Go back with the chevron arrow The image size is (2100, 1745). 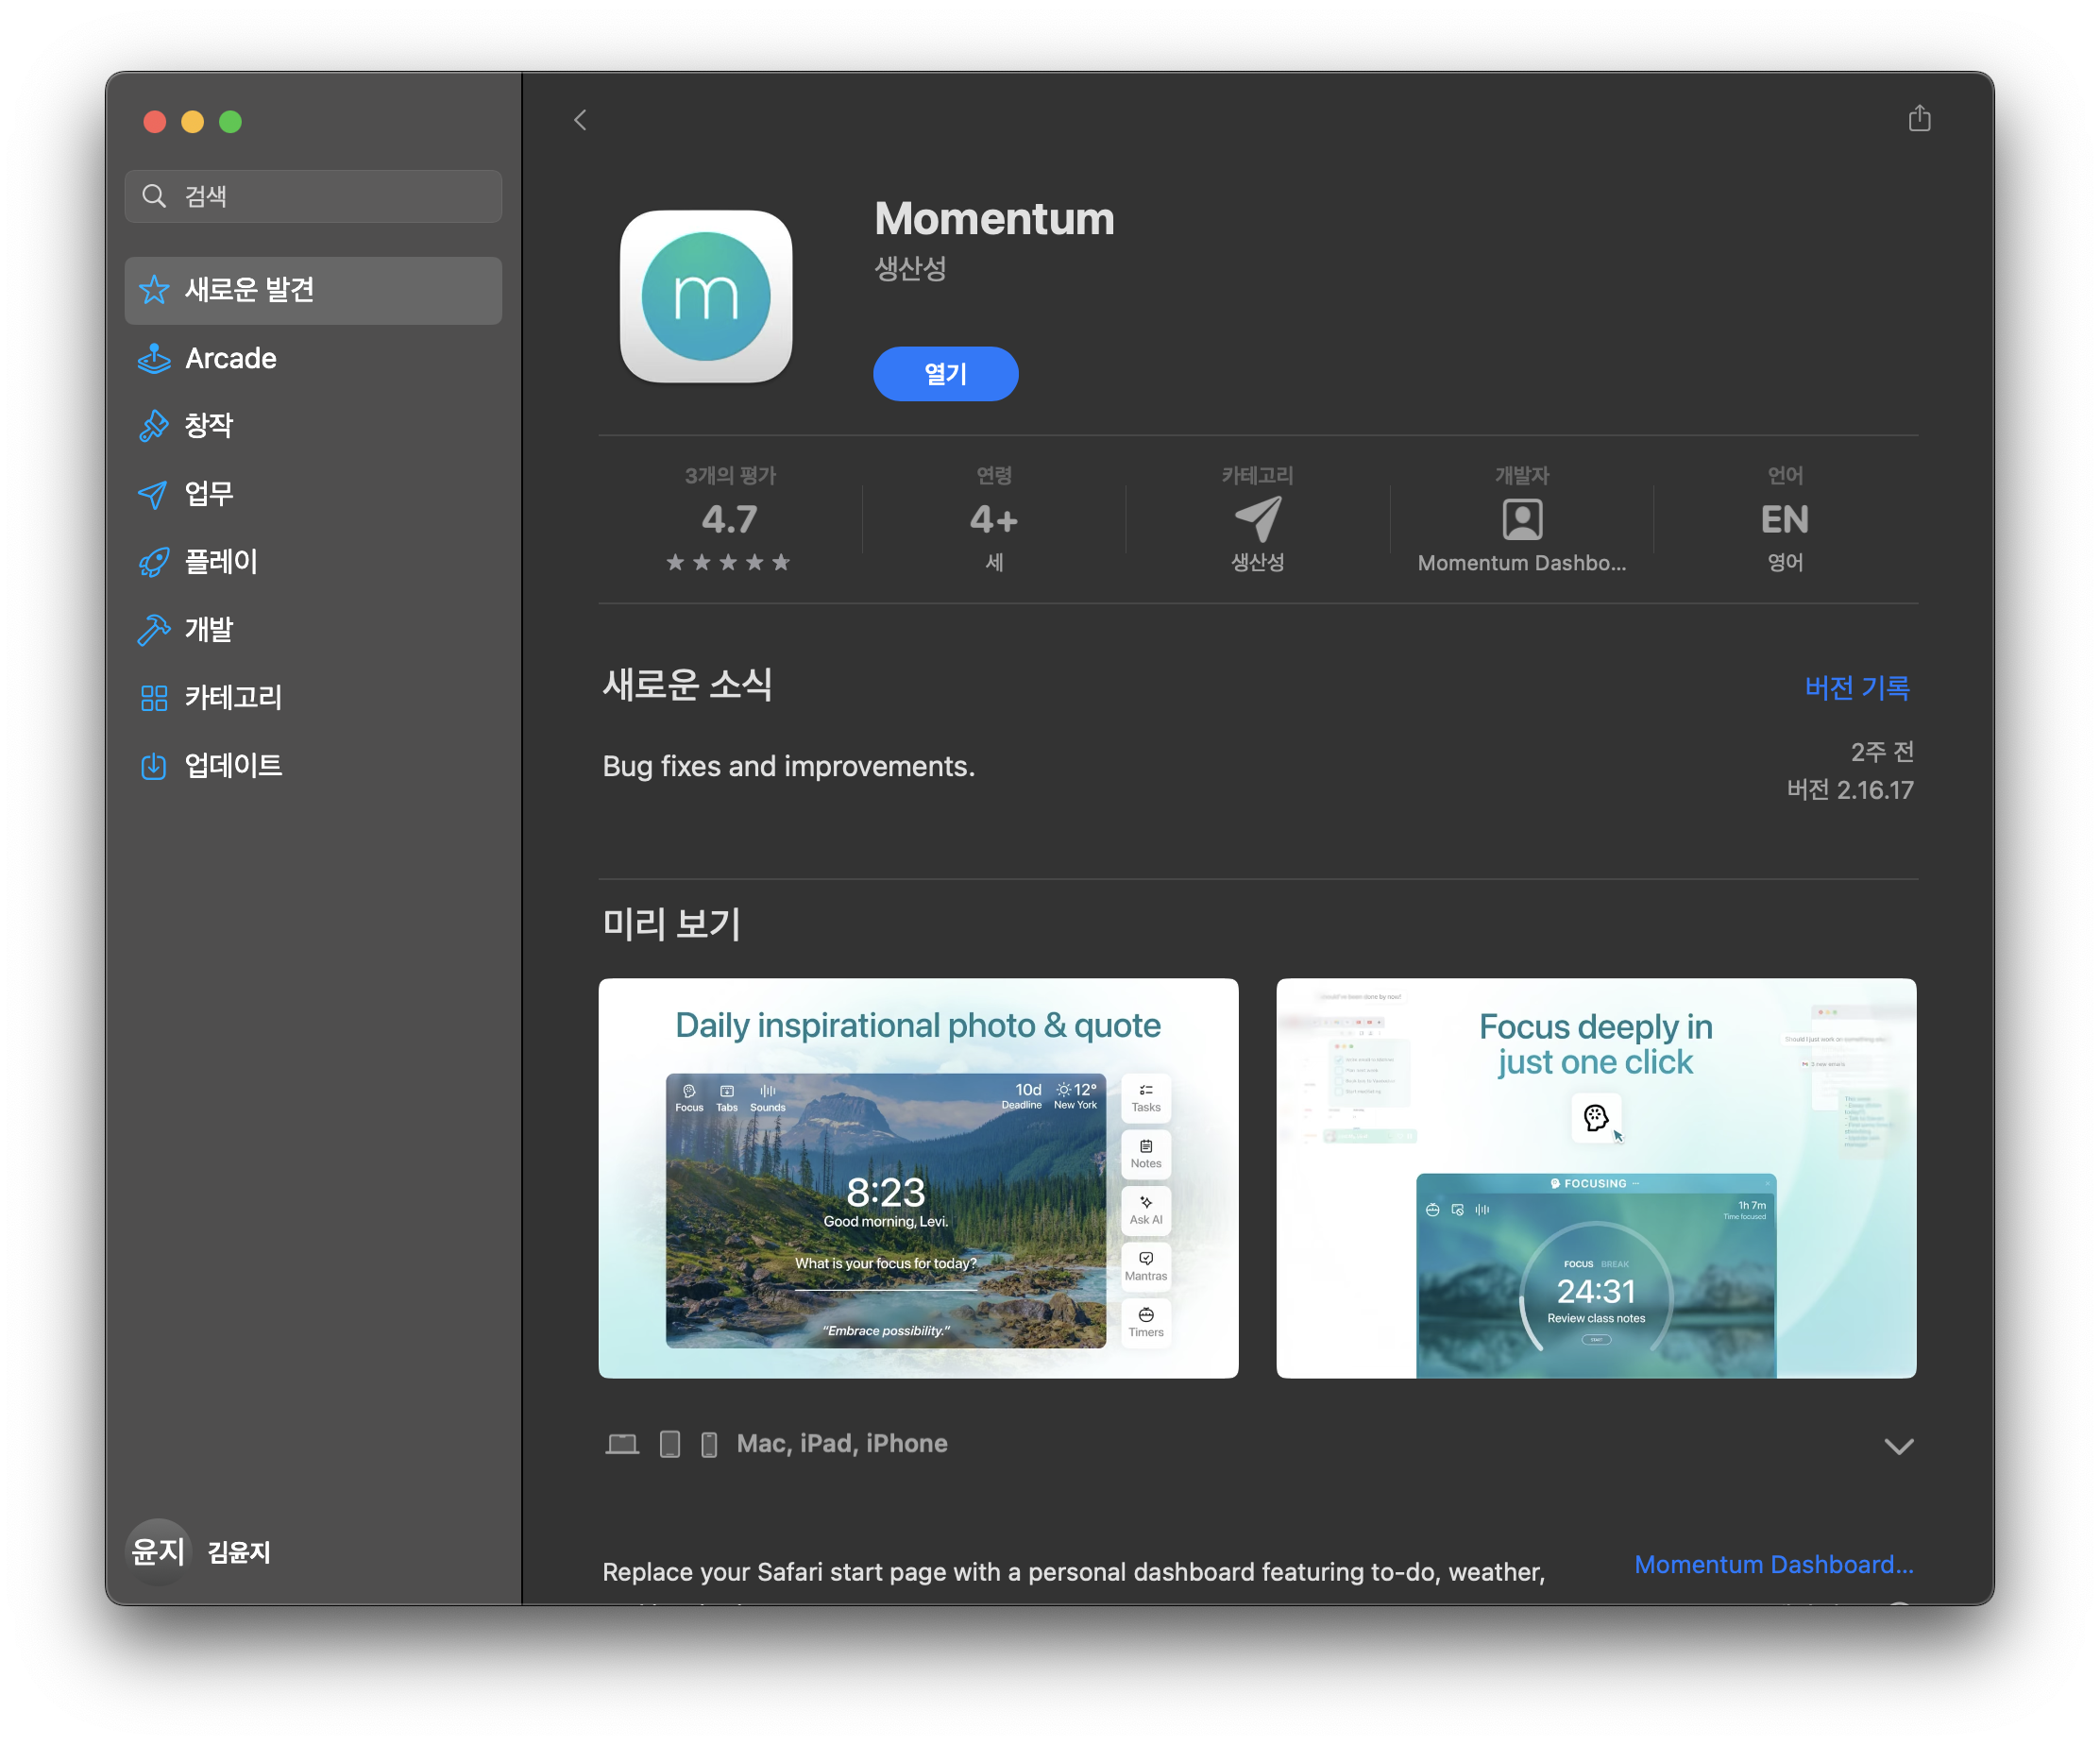point(580,120)
